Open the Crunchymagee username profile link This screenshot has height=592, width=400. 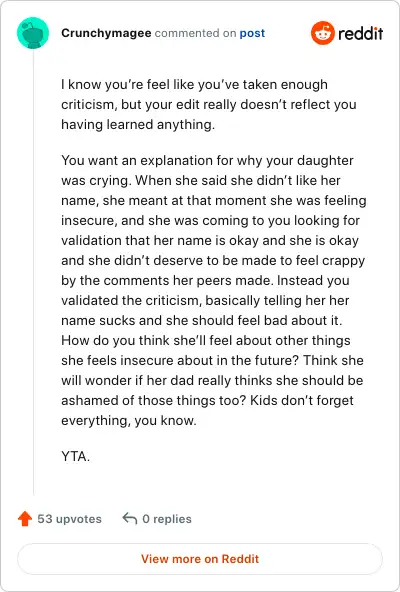(106, 33)
